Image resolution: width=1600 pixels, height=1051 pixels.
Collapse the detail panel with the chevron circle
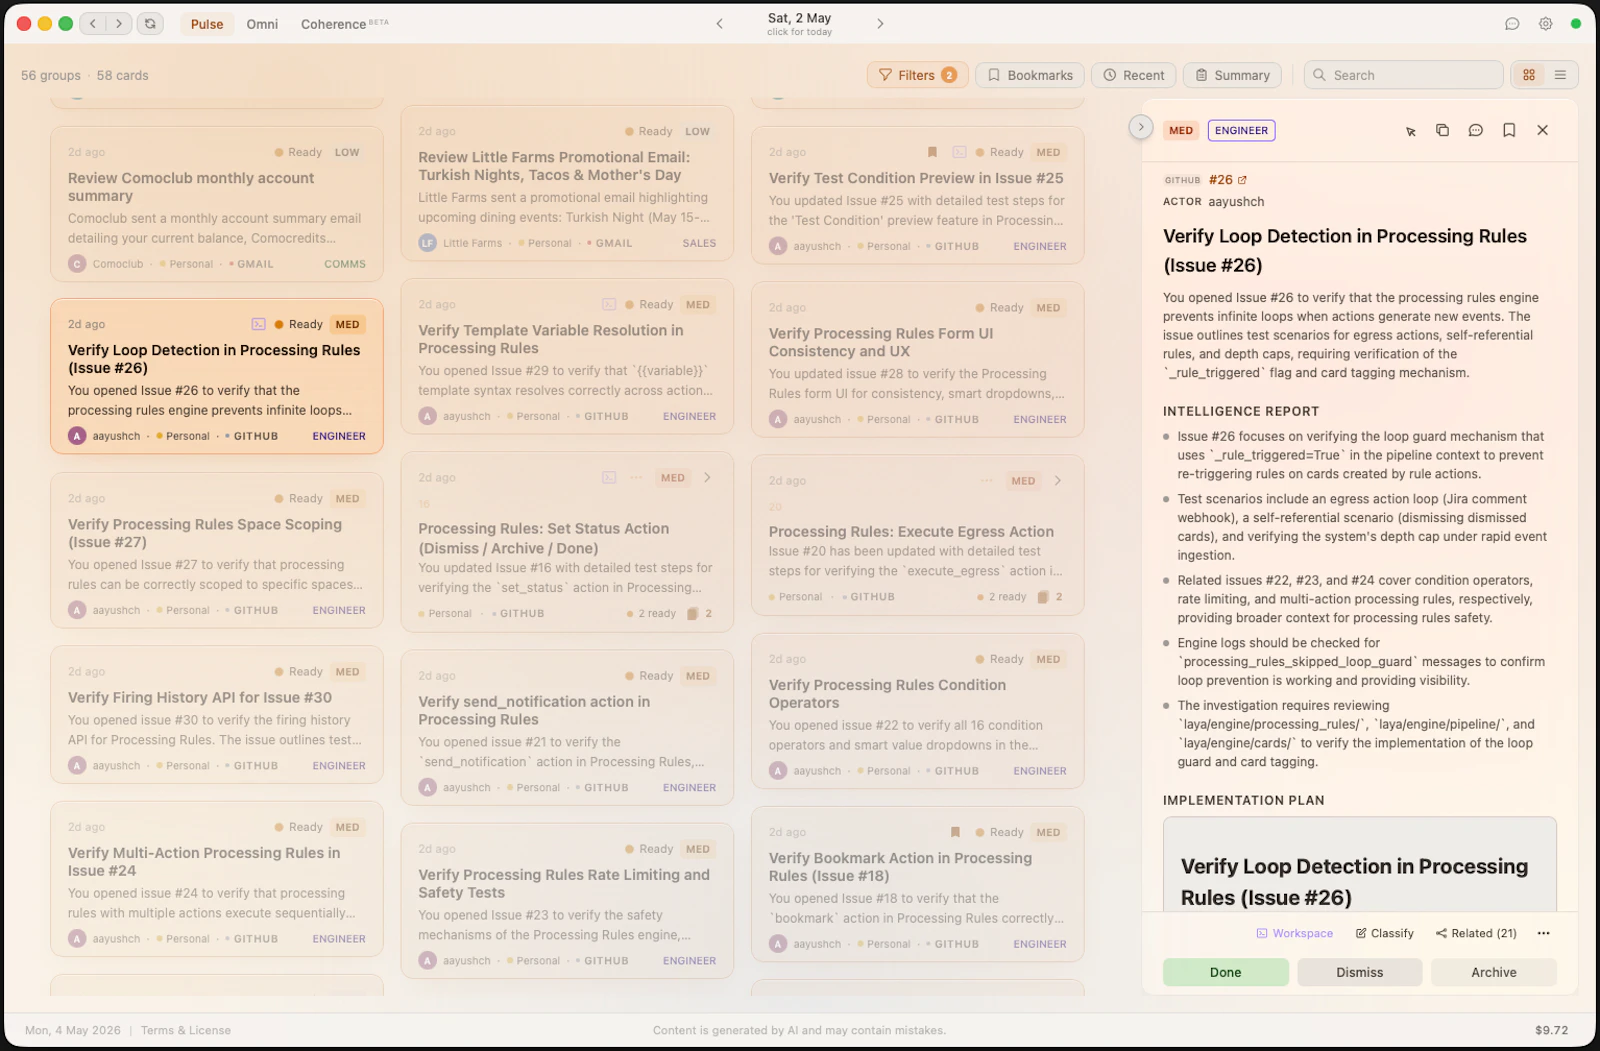[x=1140, y=127]
